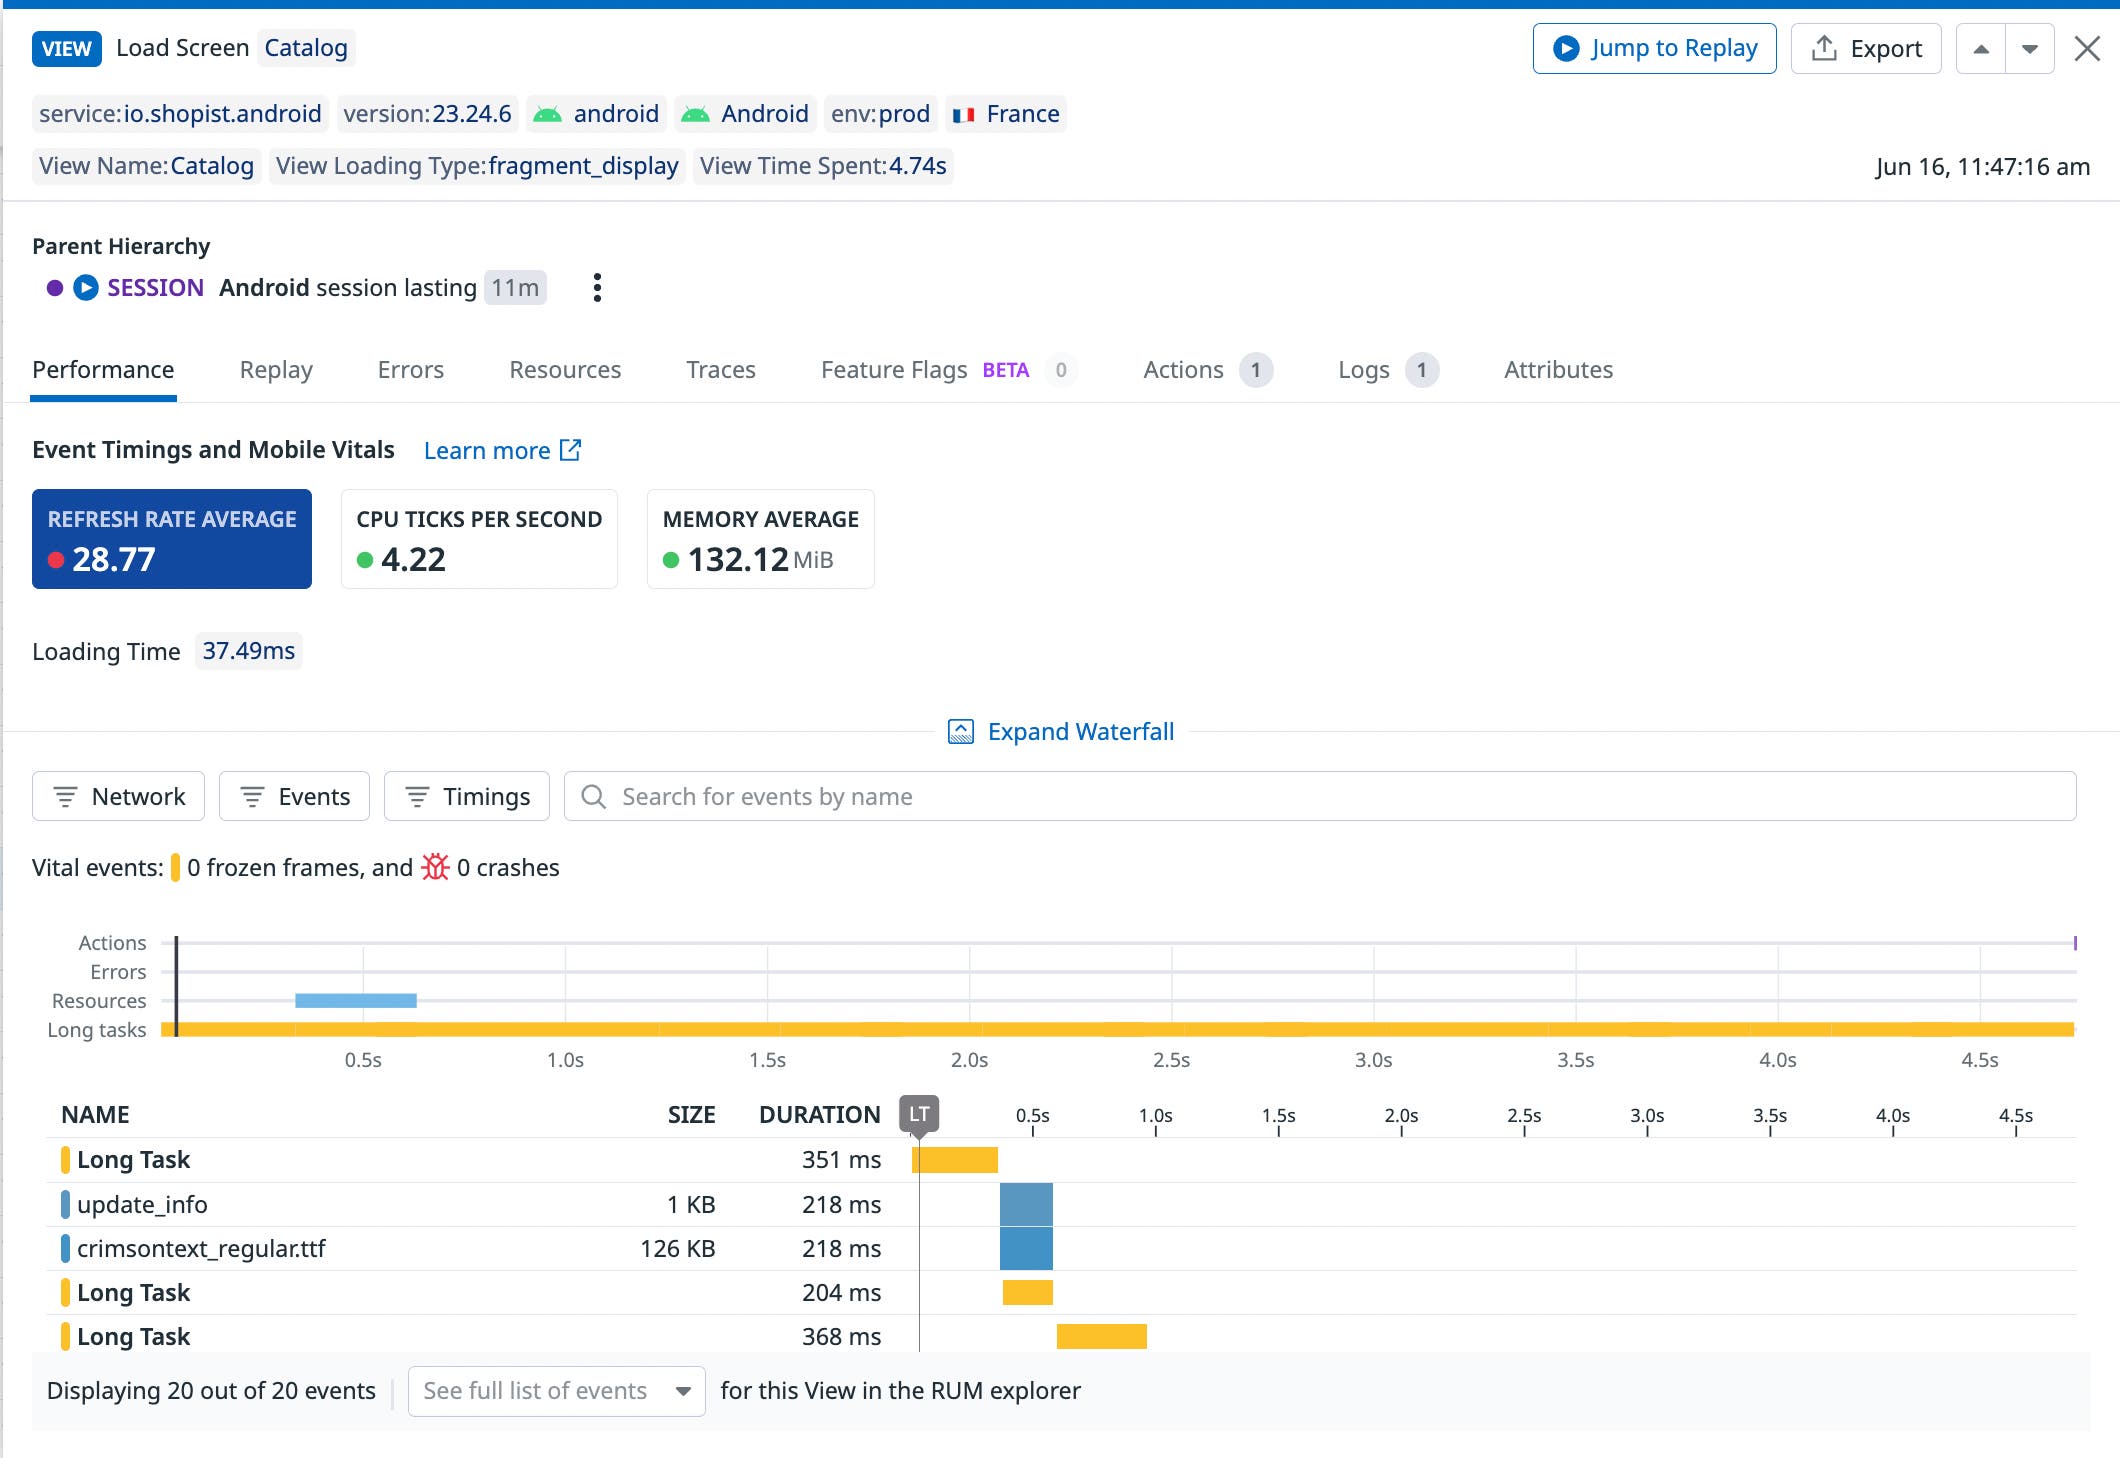The image size is (2120, 1458).
Task: Toggle the Timings filter
Action: [466, 796]
